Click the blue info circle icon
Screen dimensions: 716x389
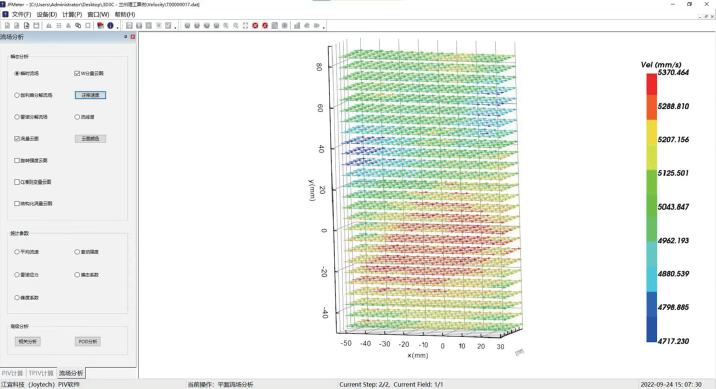[x=110, y=26]
